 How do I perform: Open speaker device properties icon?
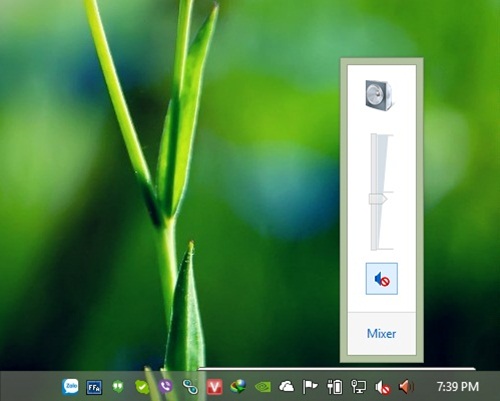(380, 95)
